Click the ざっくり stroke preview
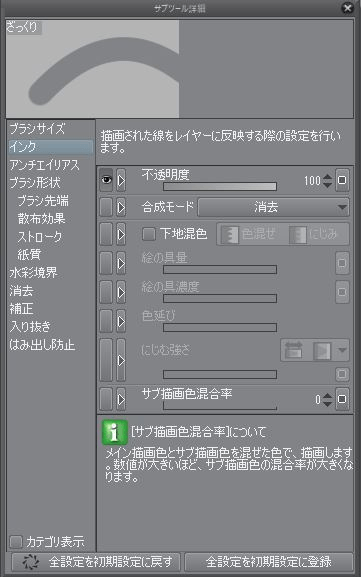The height and width of the screenshot is (577, 361). (x=92, y=69)
